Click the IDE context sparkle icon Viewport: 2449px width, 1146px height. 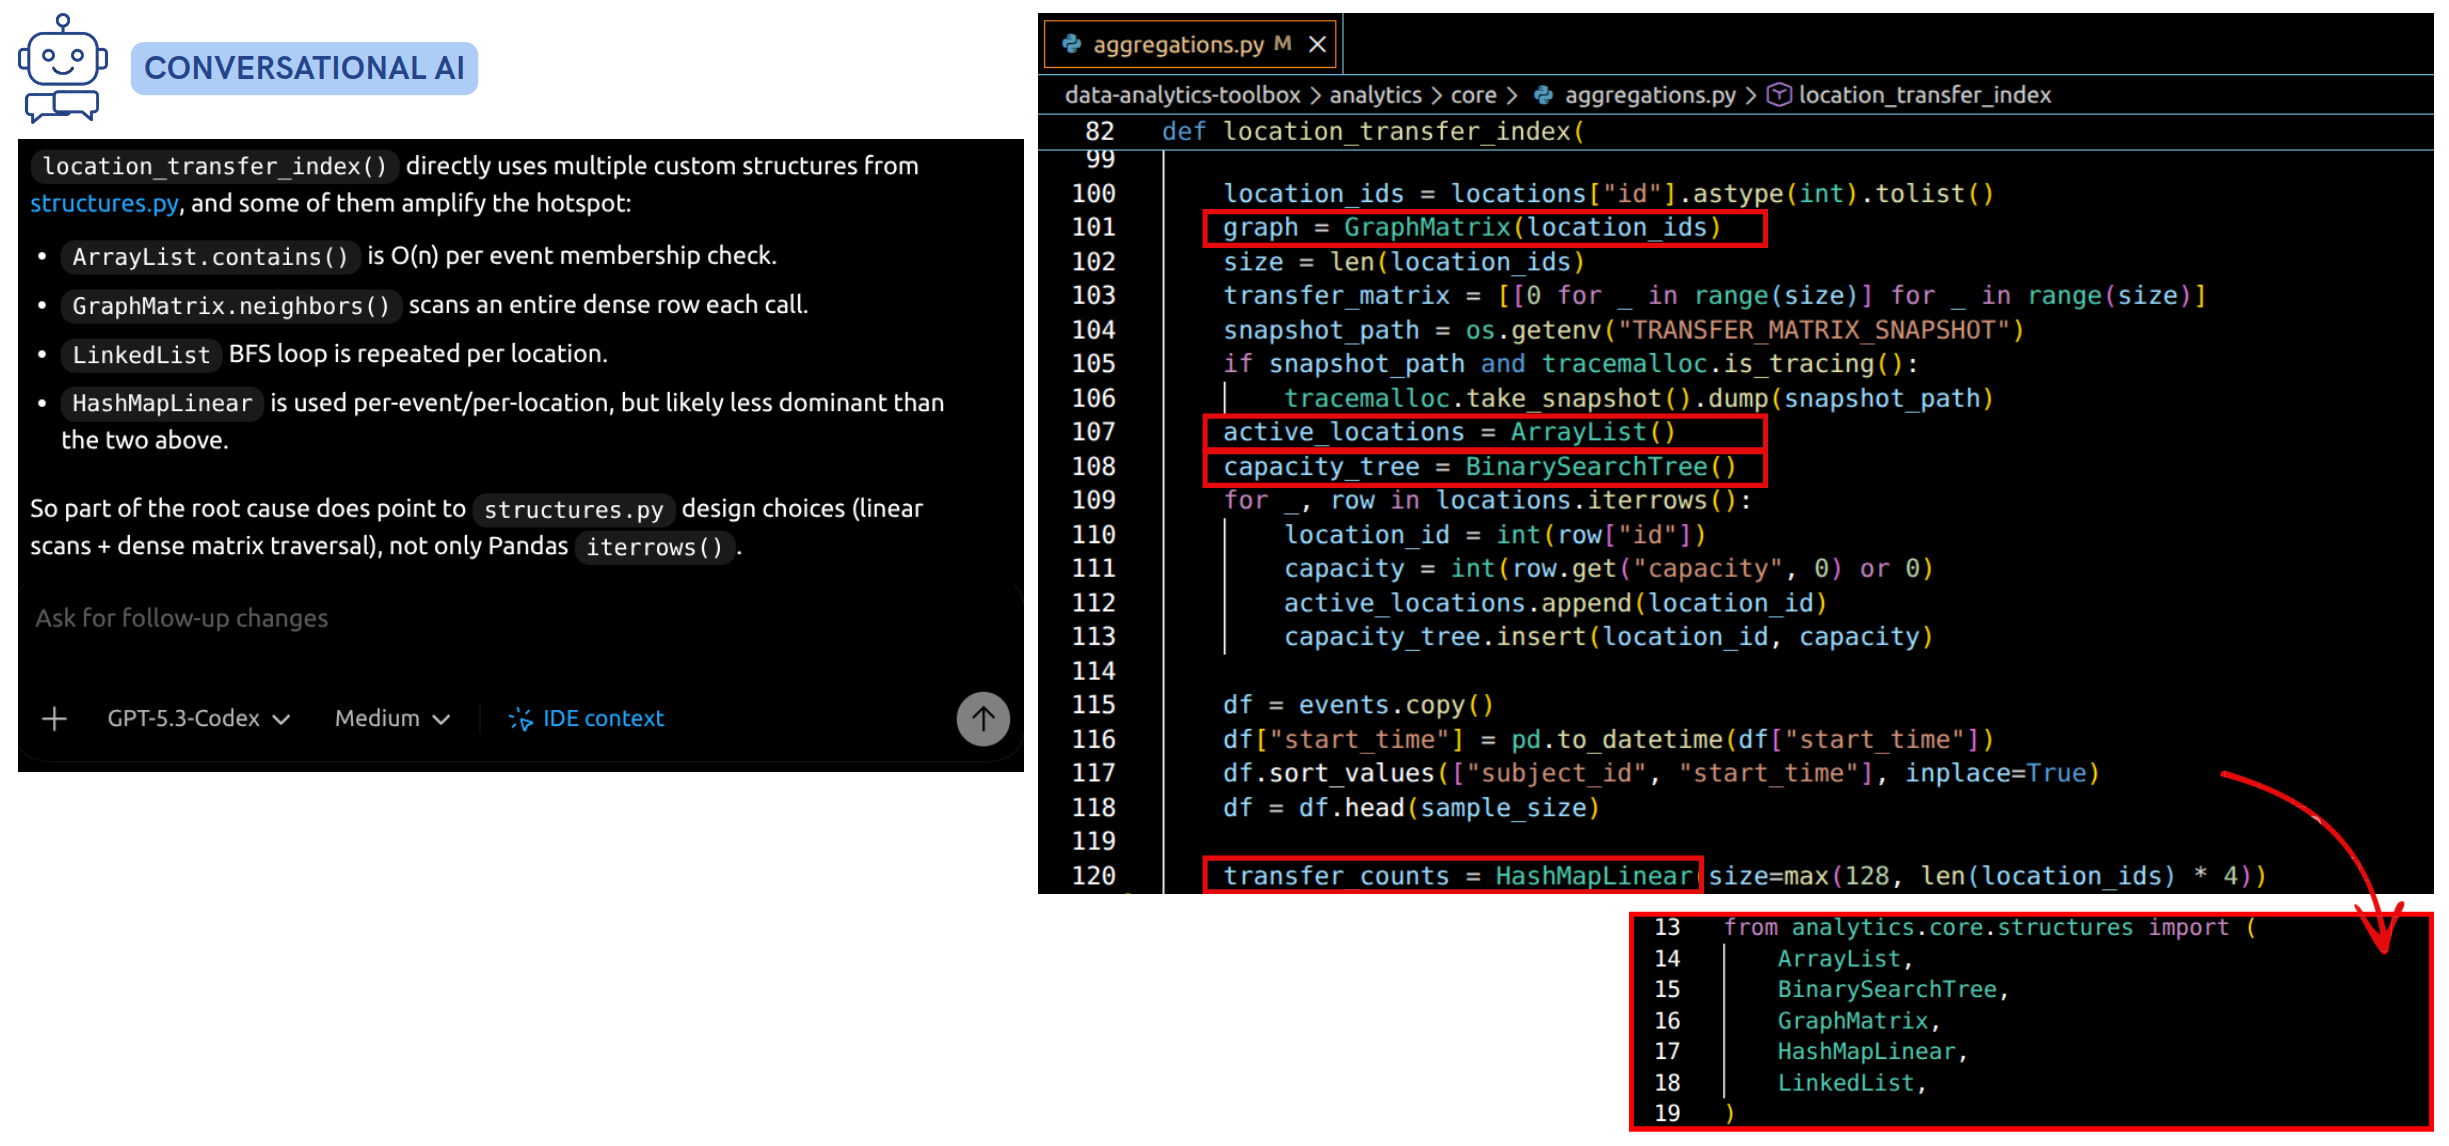coord(521,718)
